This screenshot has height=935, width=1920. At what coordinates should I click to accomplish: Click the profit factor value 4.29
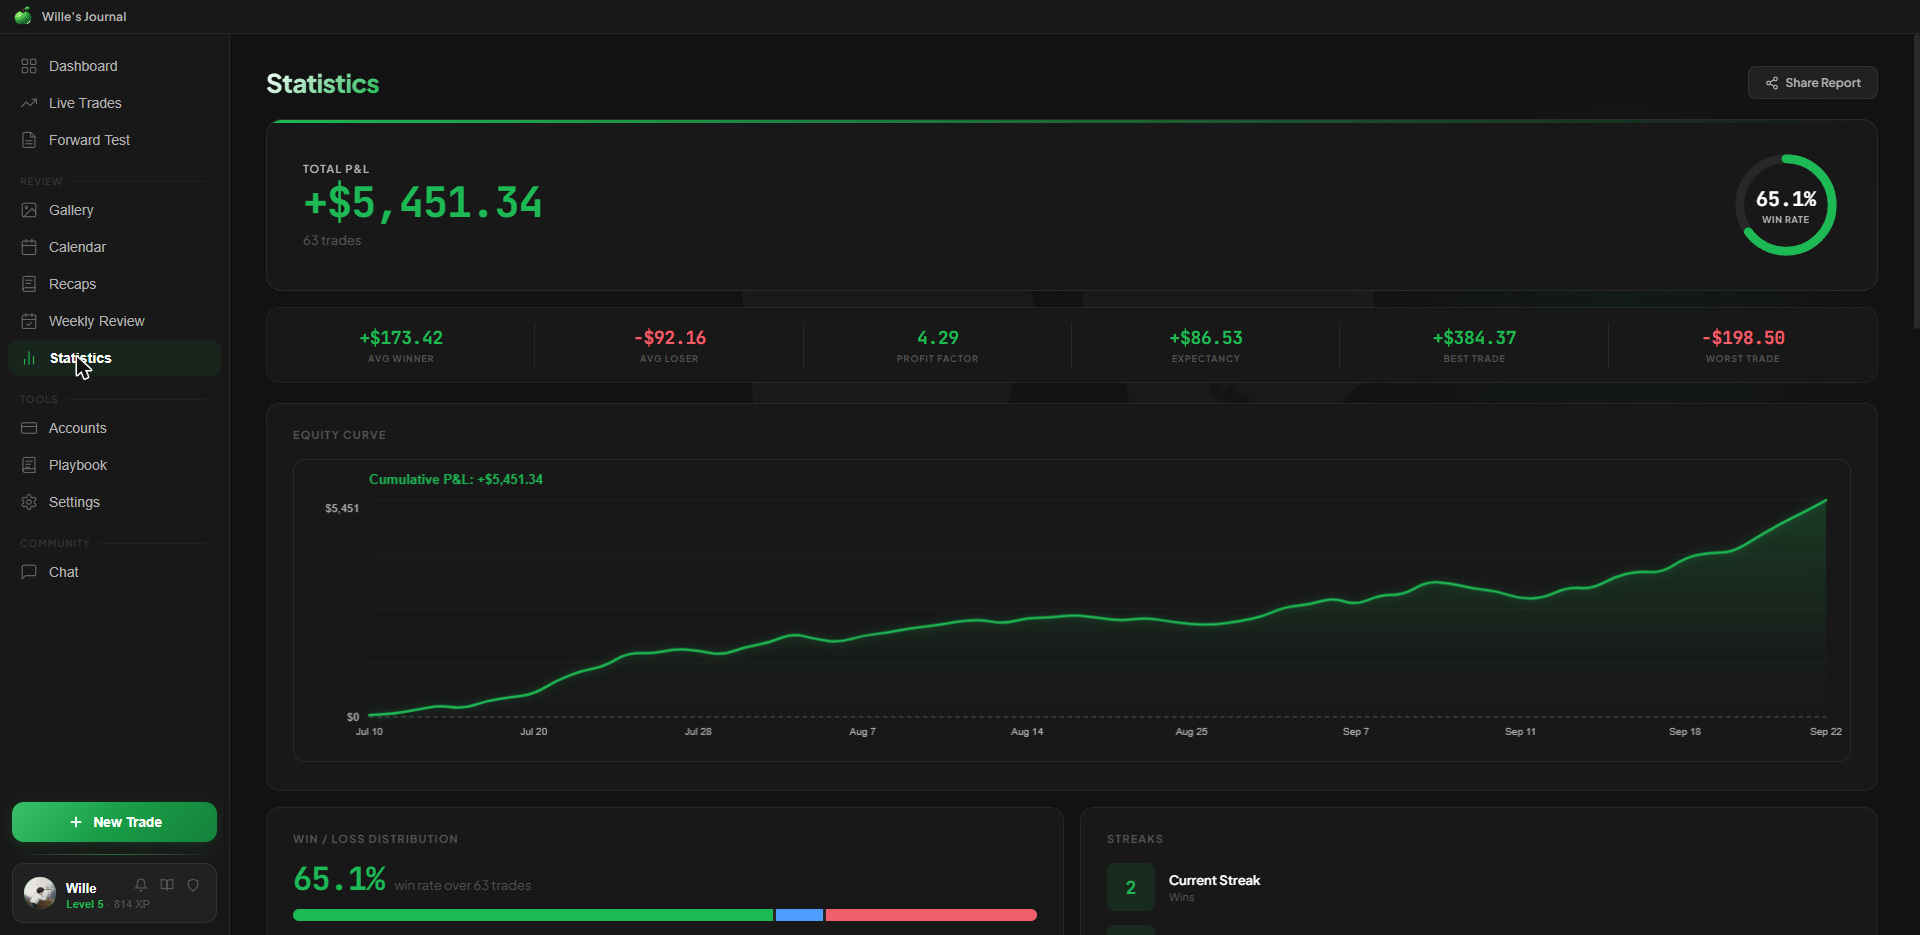938,338
